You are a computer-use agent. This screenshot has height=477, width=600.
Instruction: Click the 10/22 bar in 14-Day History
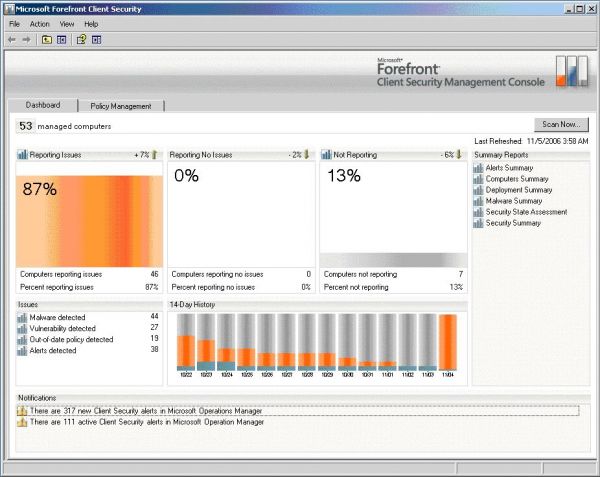[186, 342]
